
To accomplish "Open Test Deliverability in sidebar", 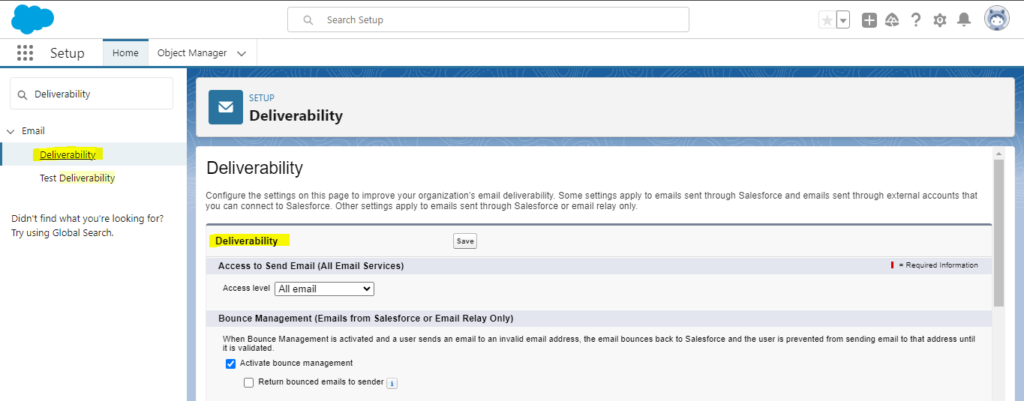I will [x=77, y=178].
